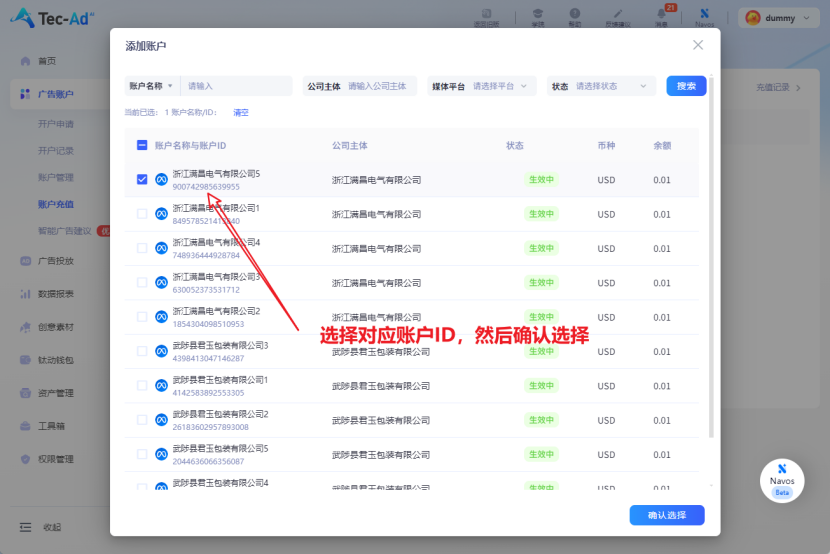Open the notifications bell with 21 badge
The image size is (830, 554).
pos(662,14)
